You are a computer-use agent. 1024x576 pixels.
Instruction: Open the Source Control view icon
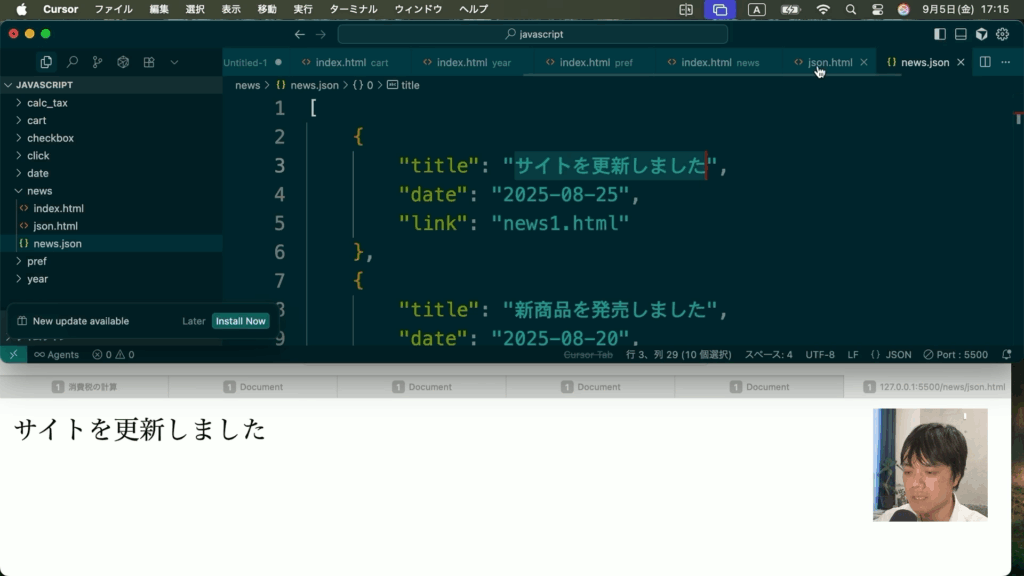[97, 62]
